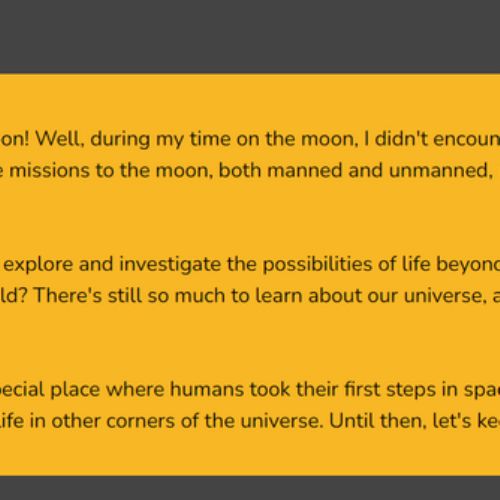Click the word "investigate"
The width and height of the screenshot is (500, 500).
pyautogui.click(x=170, y=265)
